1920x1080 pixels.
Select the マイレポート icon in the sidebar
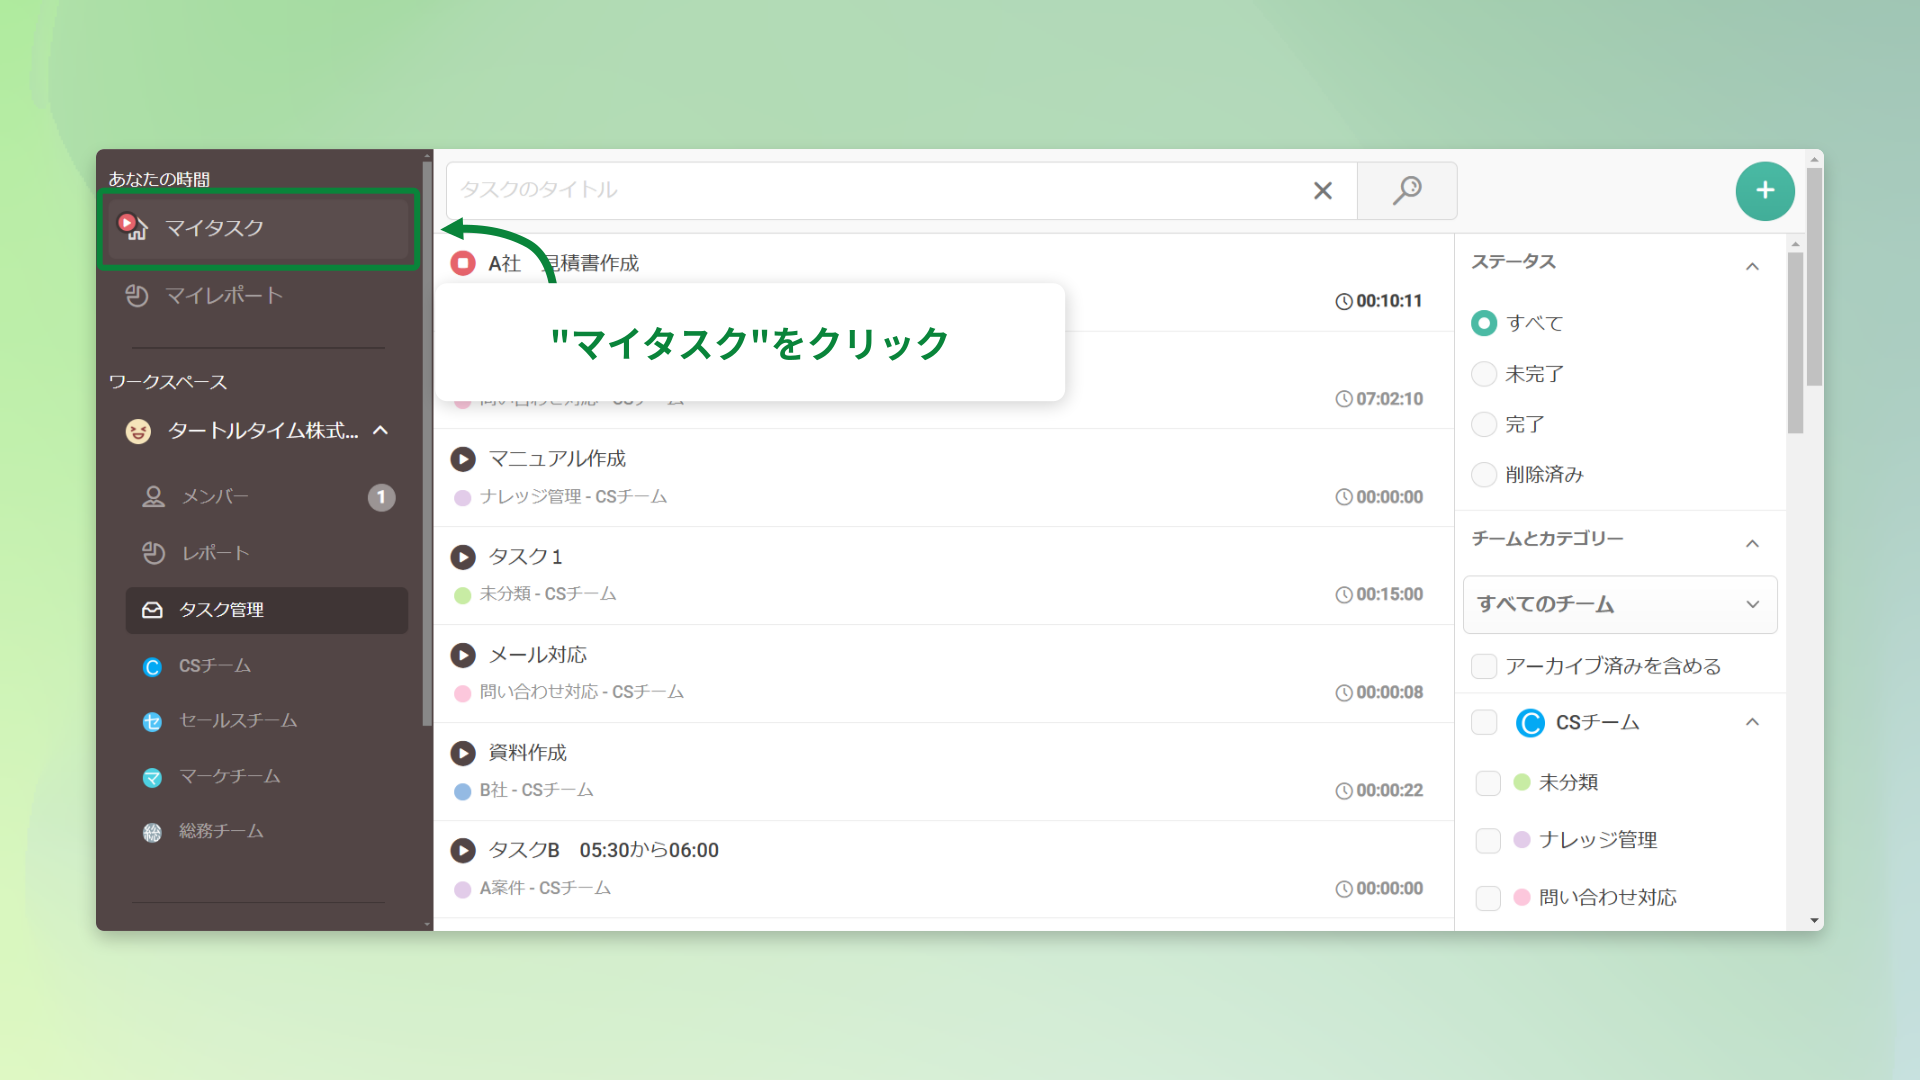[x=137, y=296]
